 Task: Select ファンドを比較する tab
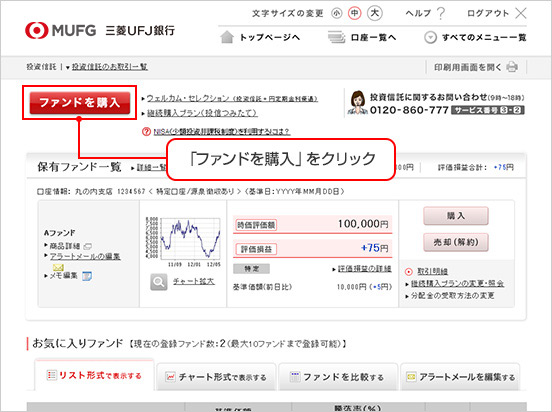click(338, 377)
